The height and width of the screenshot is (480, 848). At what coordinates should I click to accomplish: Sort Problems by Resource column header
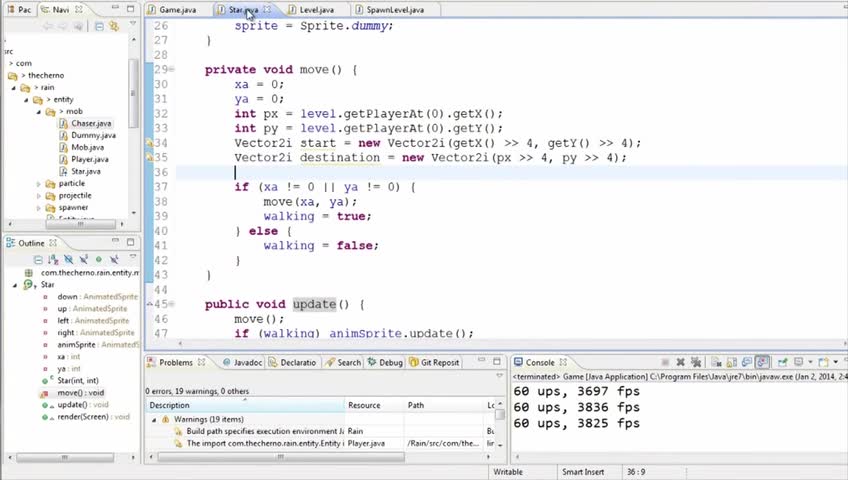(374, 405)
